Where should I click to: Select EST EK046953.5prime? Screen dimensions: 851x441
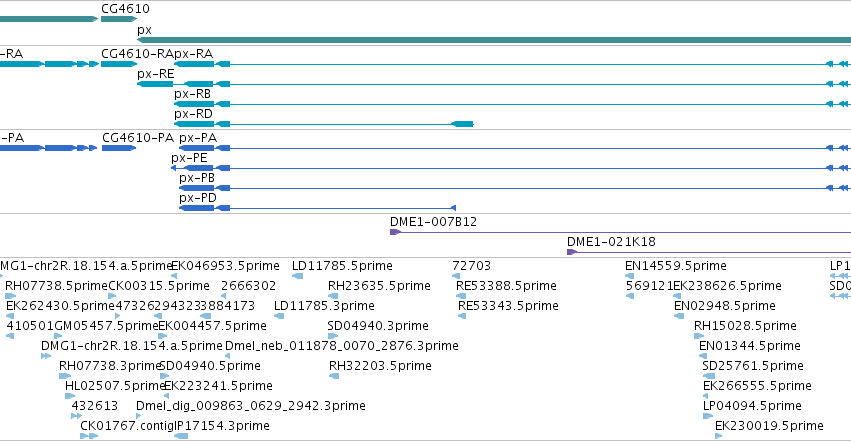click(225, 266)
